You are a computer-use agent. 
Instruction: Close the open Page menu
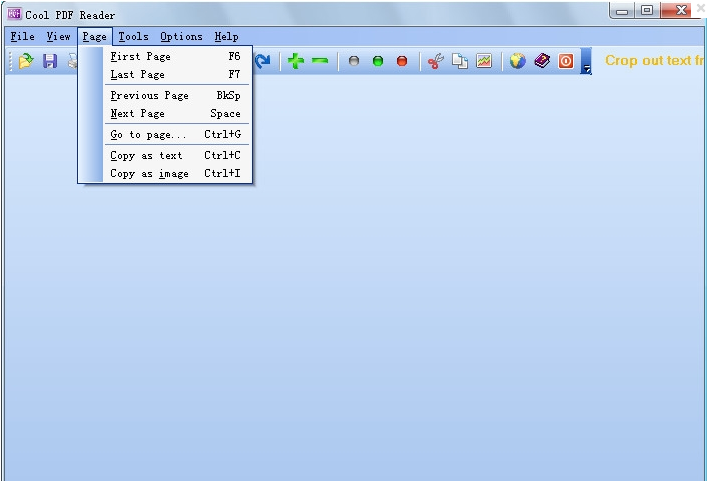[x=95, y=37]
